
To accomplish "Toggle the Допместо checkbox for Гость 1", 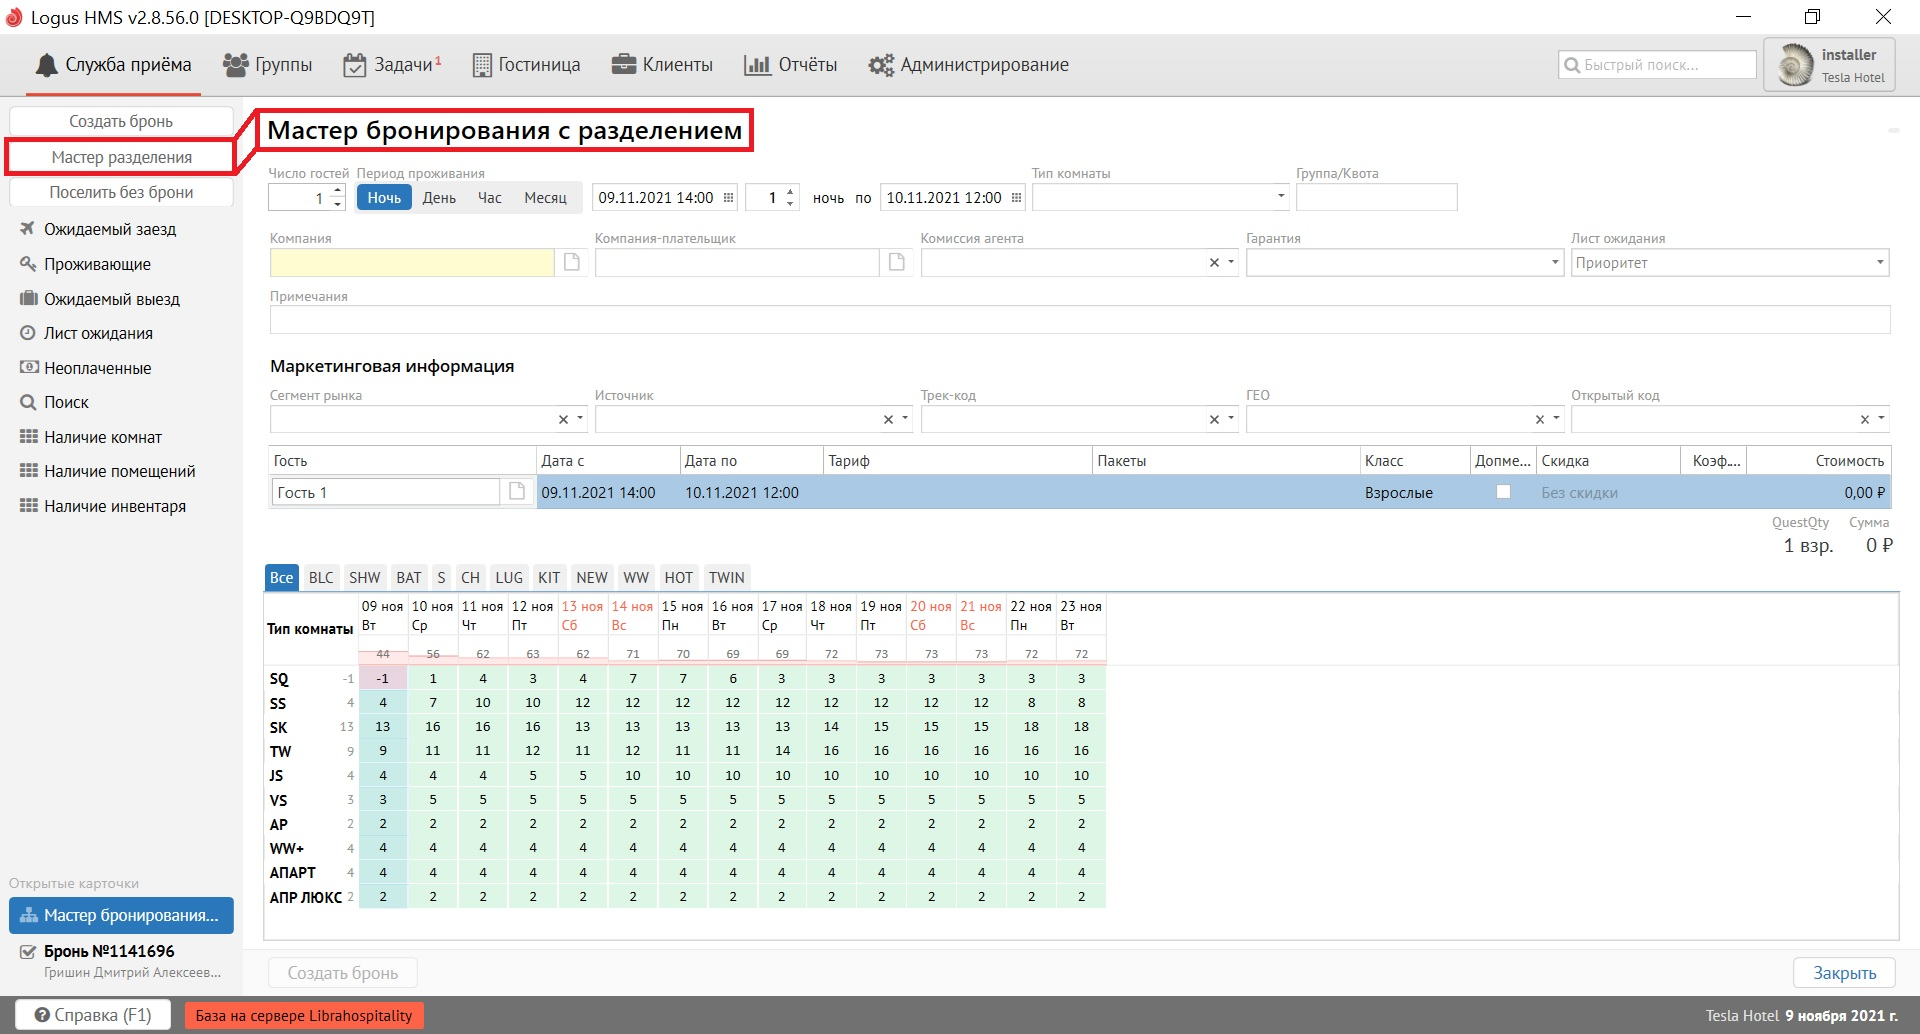I will tap(1502, 492).
